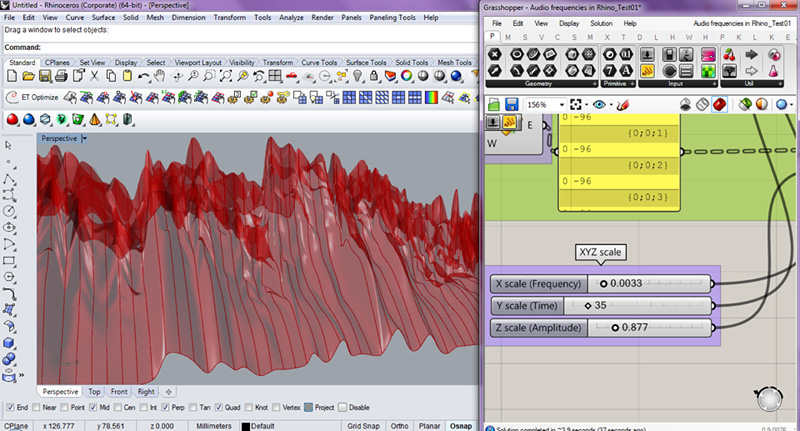Open the blue sphere preview dropdown arrow
The width and height of the screenshot is (800, 431).
[791, 105]
